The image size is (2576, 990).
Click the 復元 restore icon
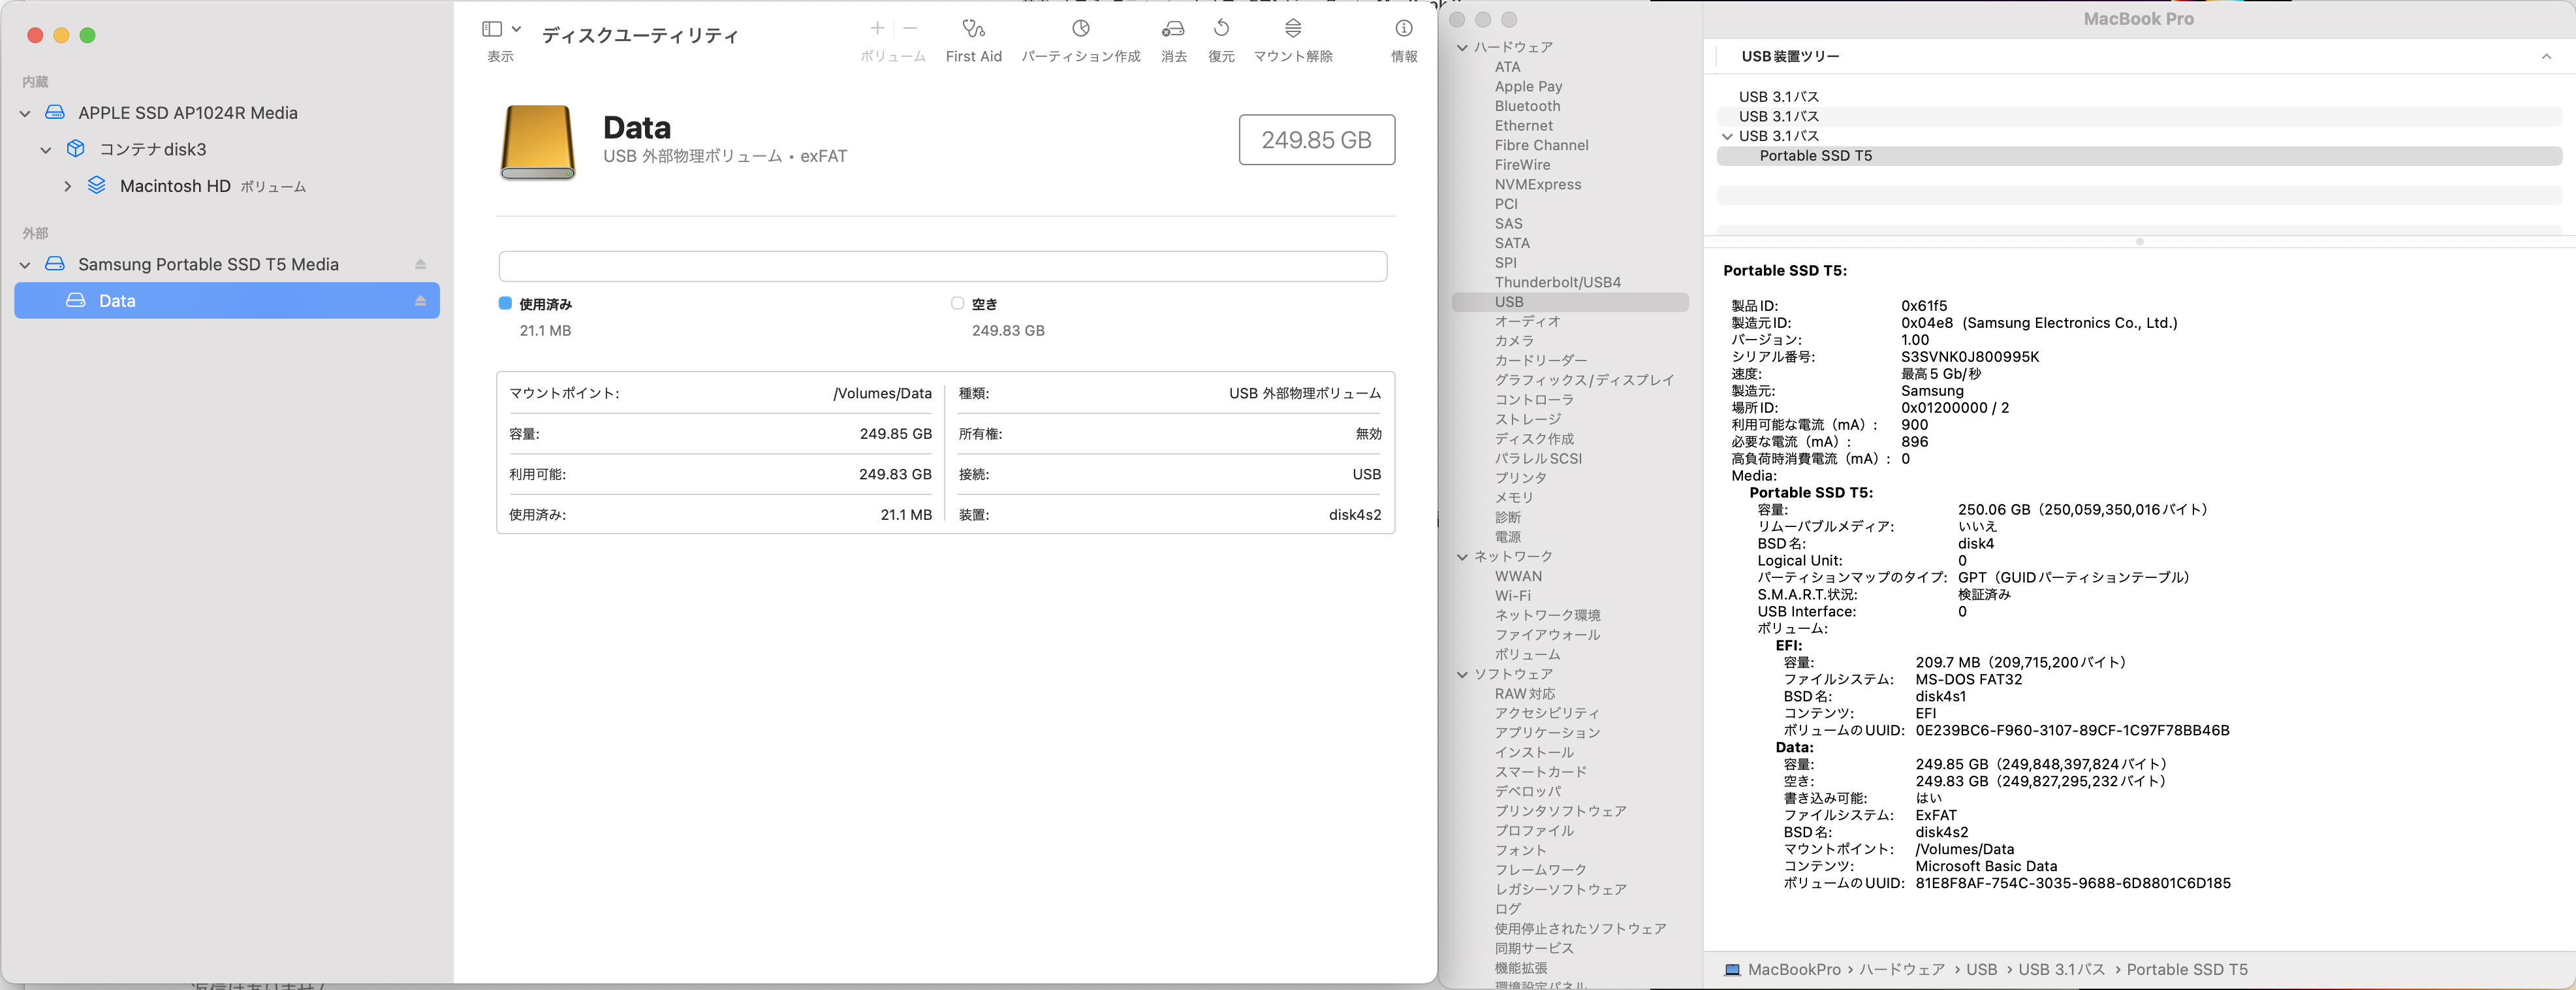[1221, 29]
